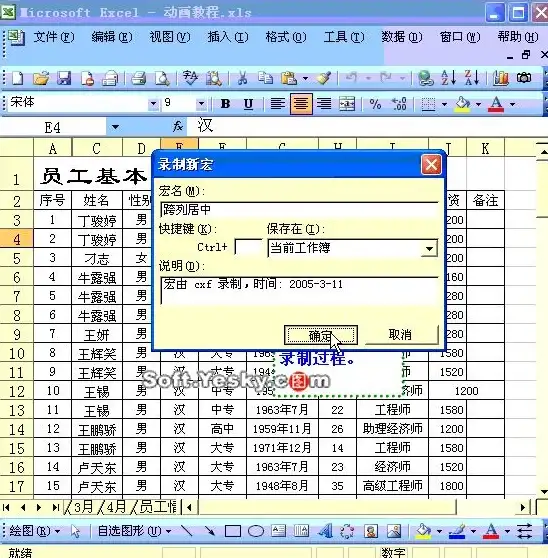Viewport: 548px width, 558px height.
Task: Toggle Center alignment
Action: (x=301, y=104)
